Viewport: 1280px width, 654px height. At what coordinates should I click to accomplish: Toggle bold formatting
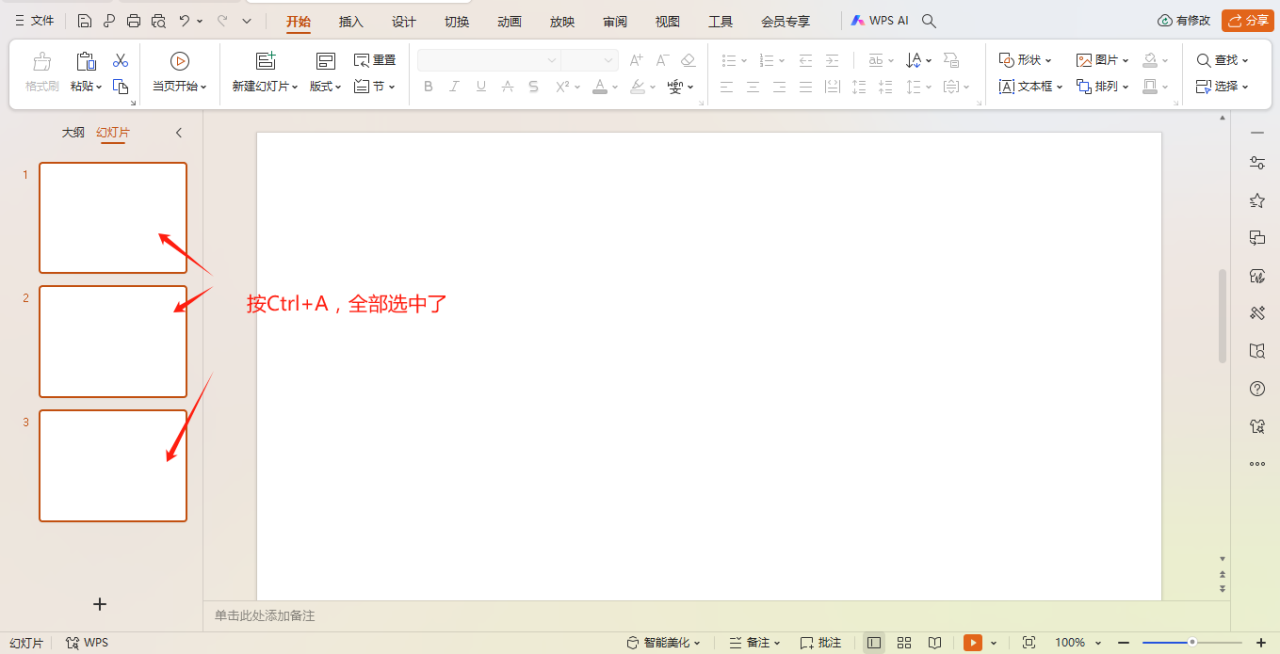[x=428, y=86]
